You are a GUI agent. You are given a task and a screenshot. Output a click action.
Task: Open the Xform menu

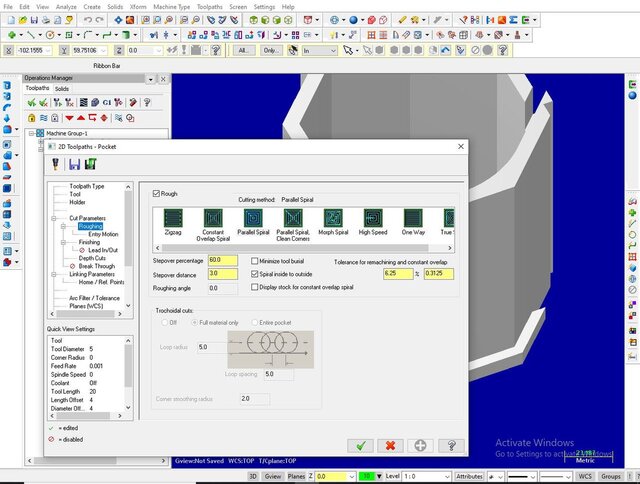point(138,7)
